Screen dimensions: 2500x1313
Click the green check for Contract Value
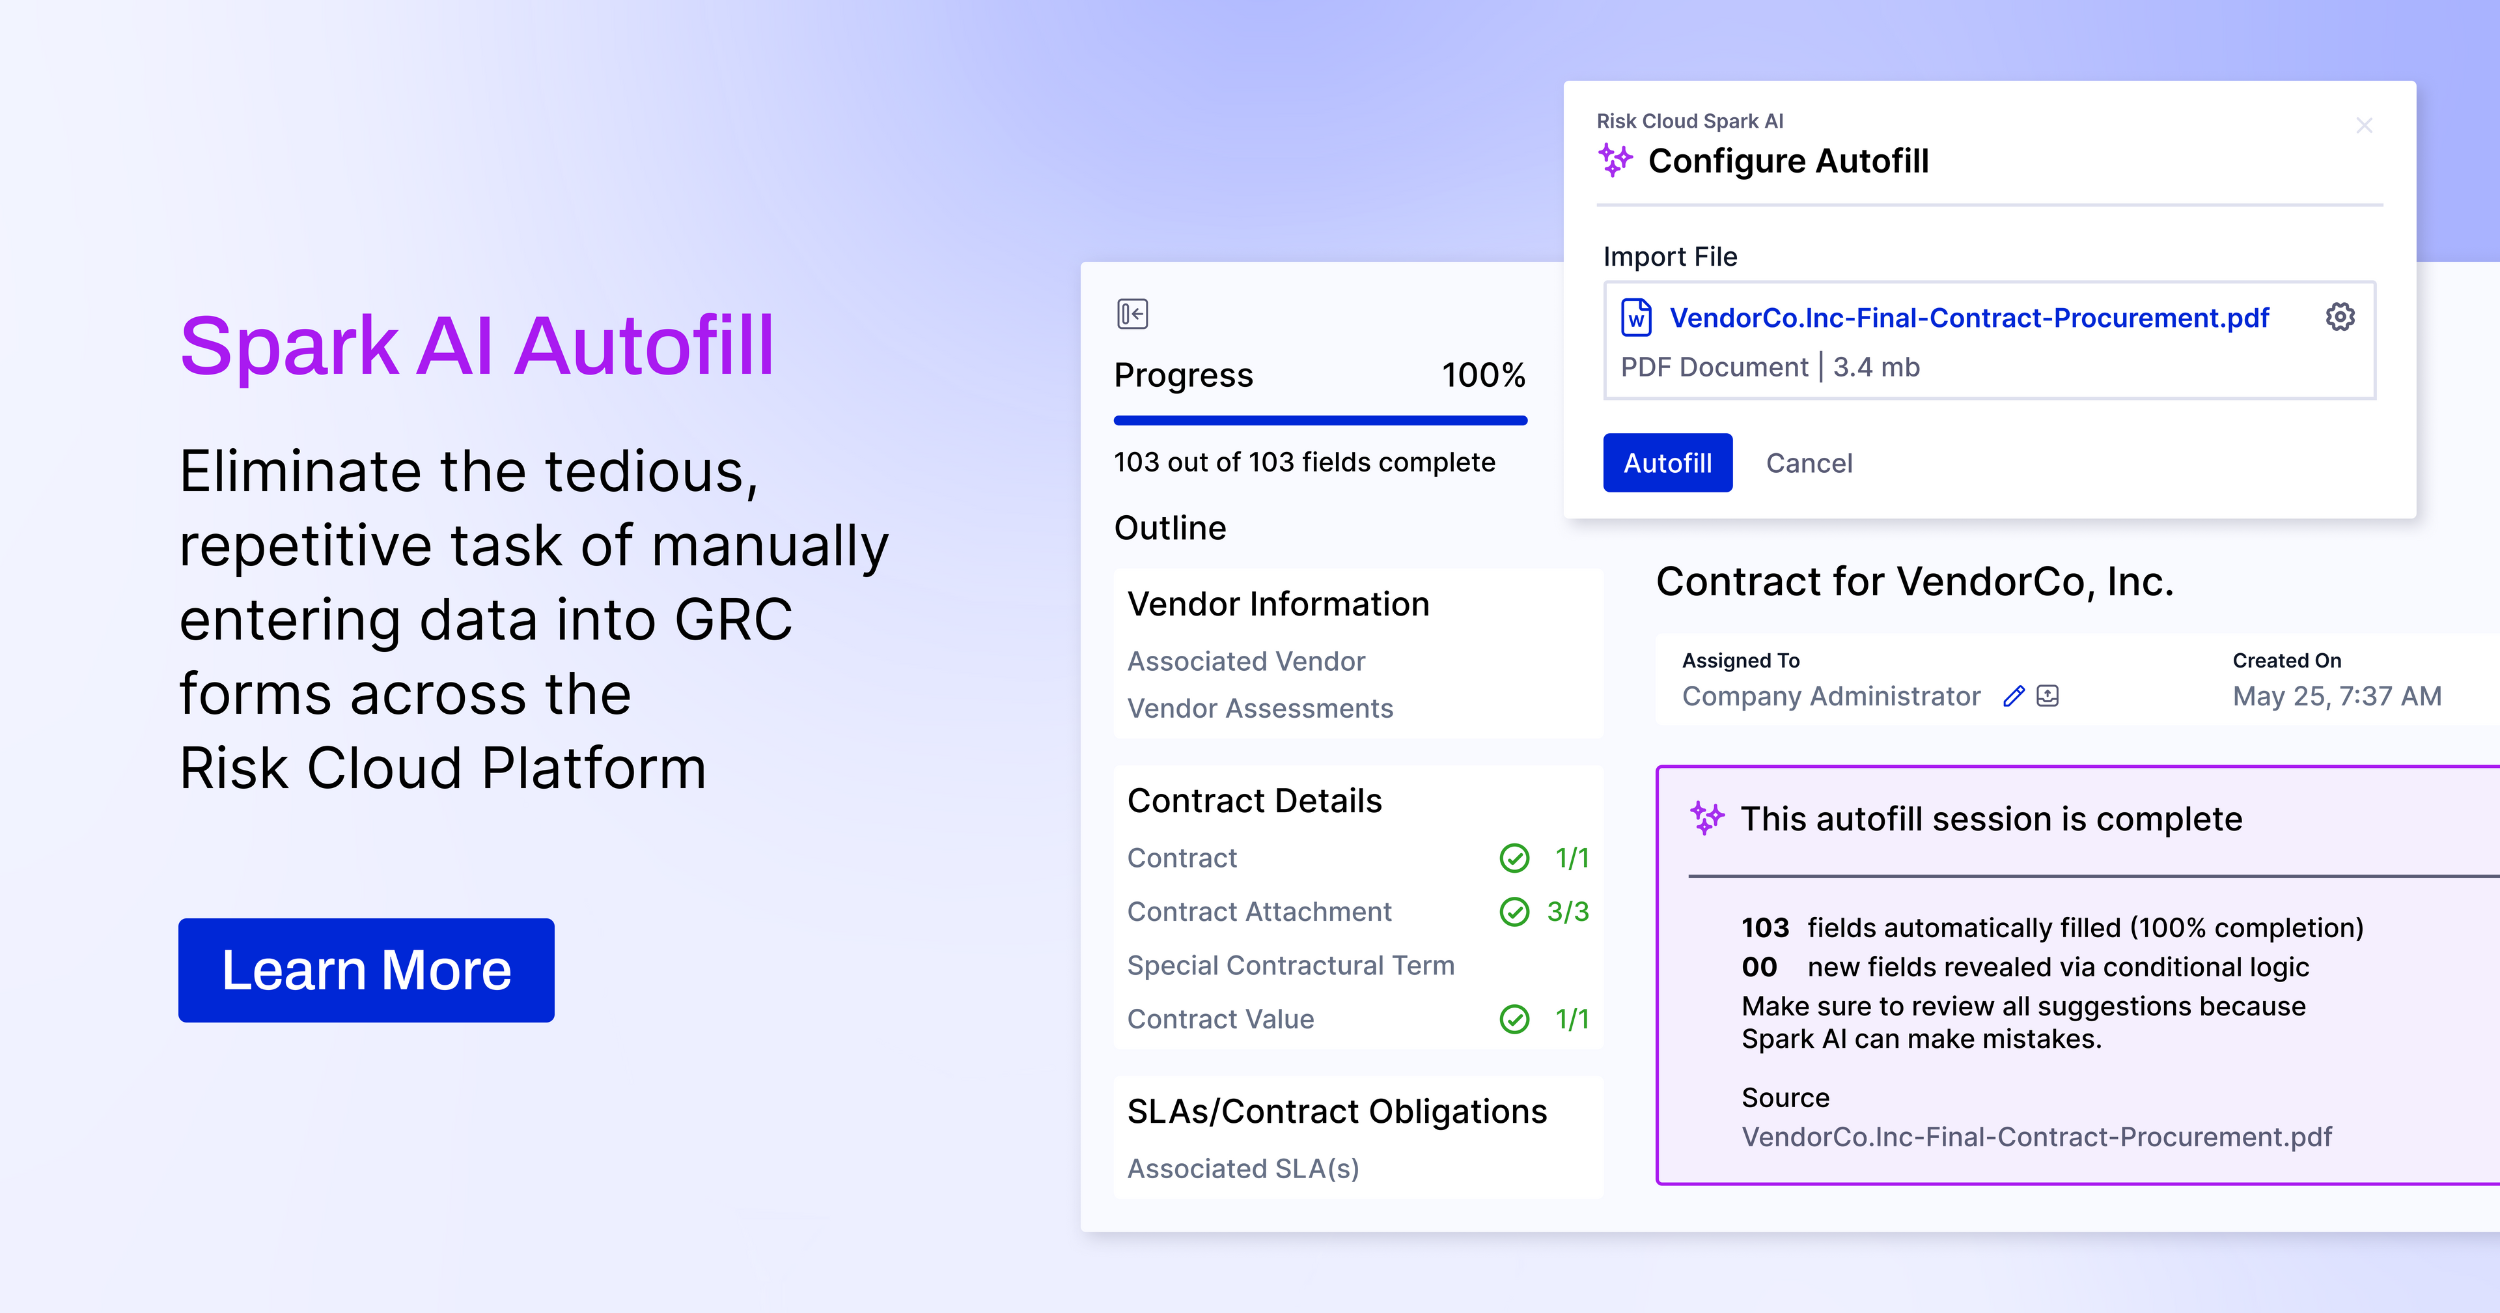coord(1514,1019)
